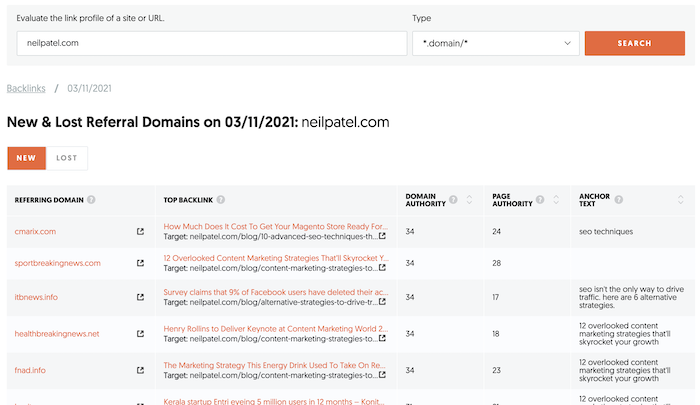This screenshot has width=700, height=405.
Task: Open 'The Marketing Strategy This Energy Drink' backlink
Action: point(275,365)
